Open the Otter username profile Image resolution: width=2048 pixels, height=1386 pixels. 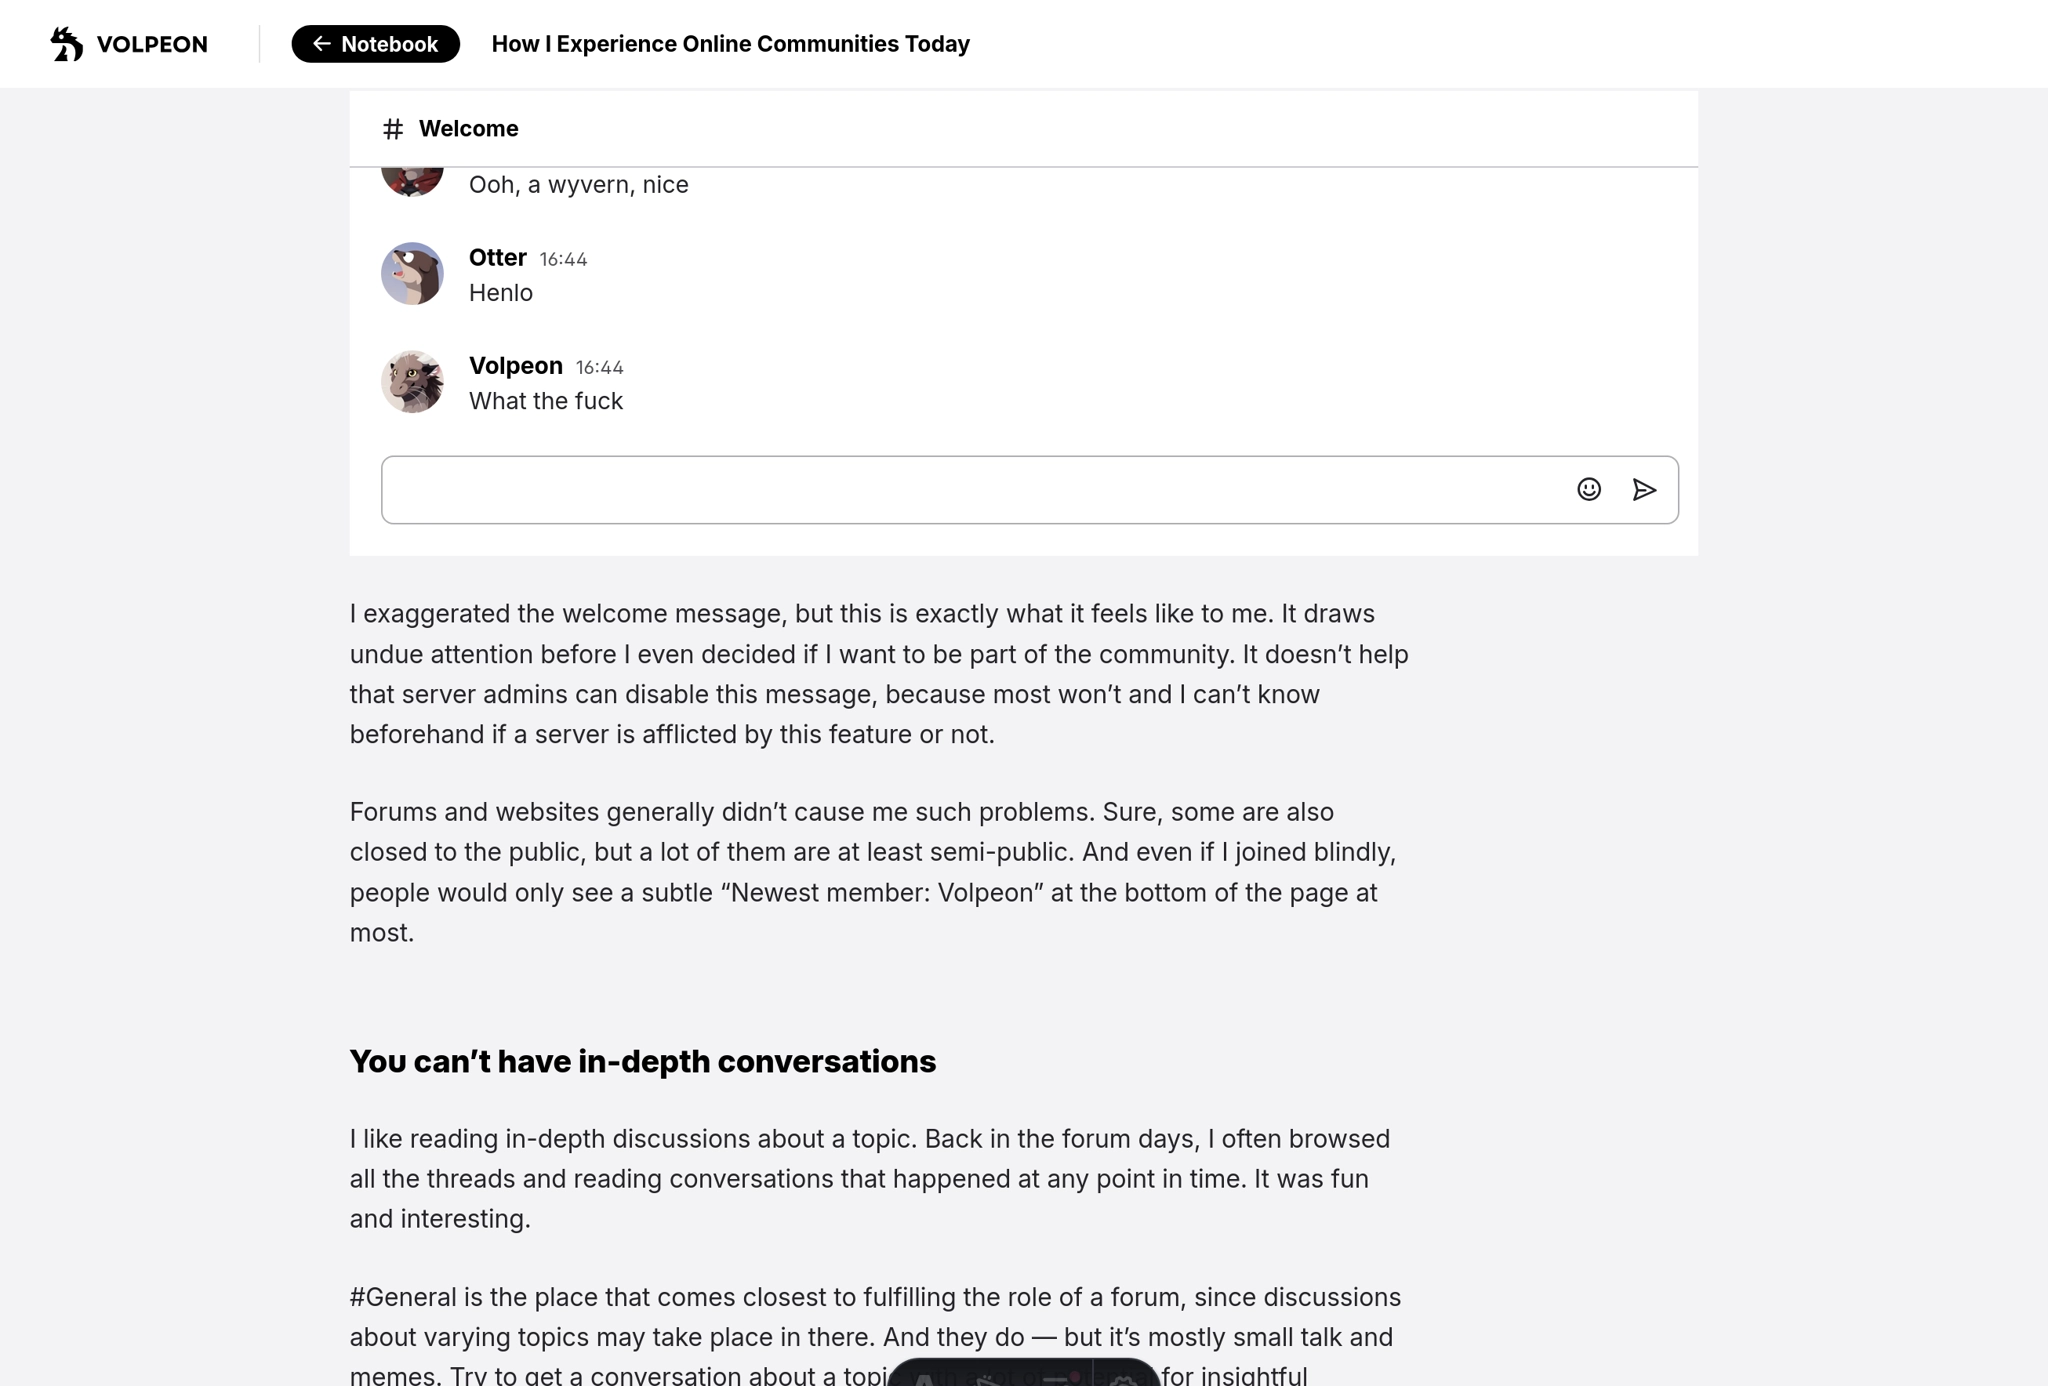coord(497,257)
